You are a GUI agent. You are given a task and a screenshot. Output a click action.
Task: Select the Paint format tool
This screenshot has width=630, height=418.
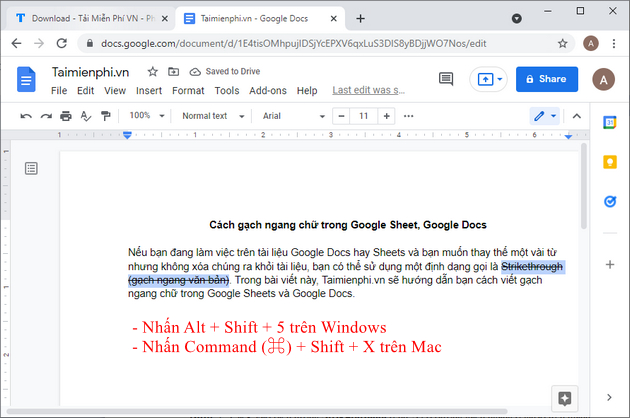[106, 116]
